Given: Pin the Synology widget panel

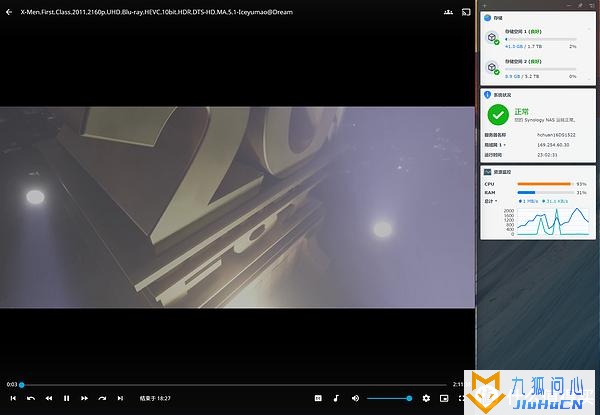Looking at the screenshot, I should (580, 5).
